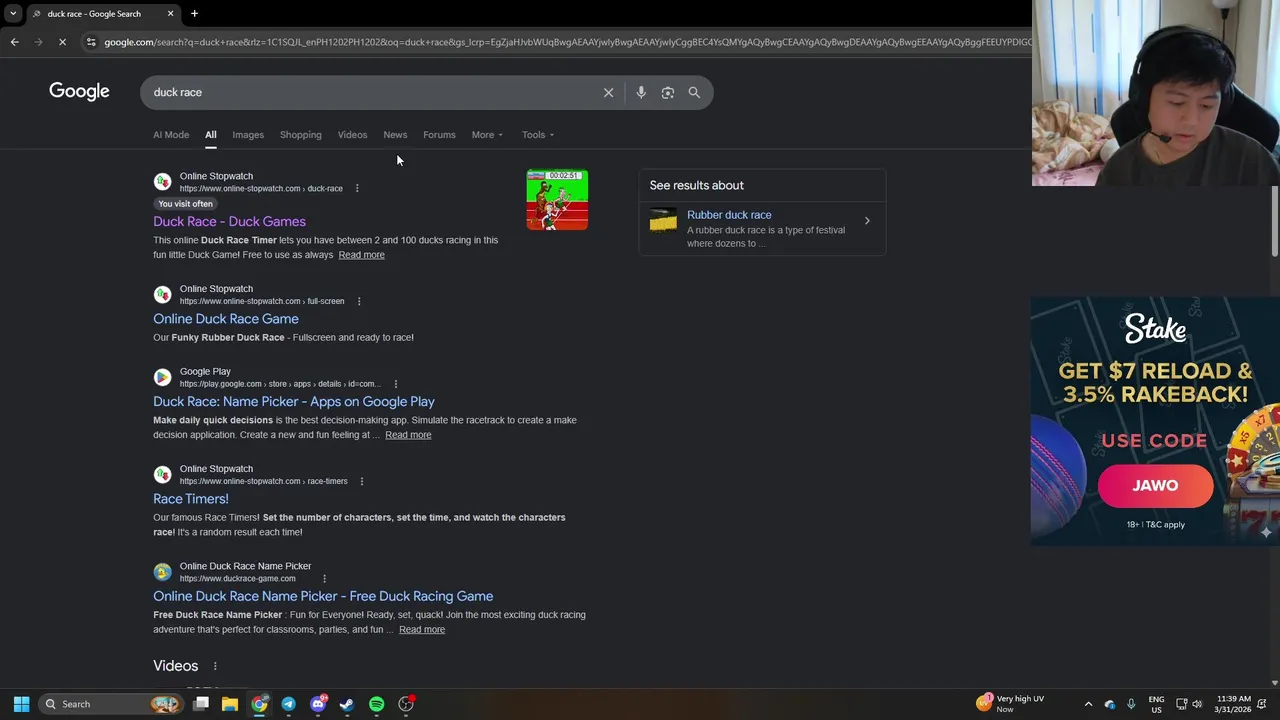Screen dimensions: 1280x720
Task: Click the JAWO button in Stake ad
Action: click(1155, 486)
